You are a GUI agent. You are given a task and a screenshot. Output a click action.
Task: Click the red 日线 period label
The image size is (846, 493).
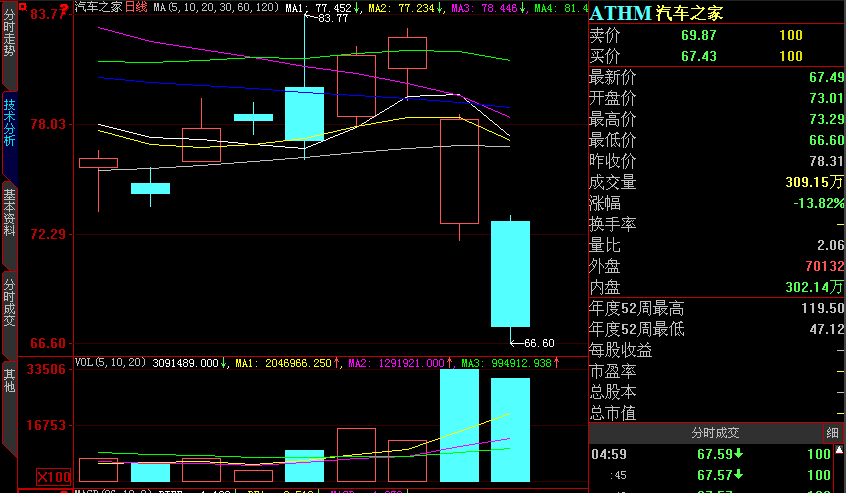pos(136,7)
